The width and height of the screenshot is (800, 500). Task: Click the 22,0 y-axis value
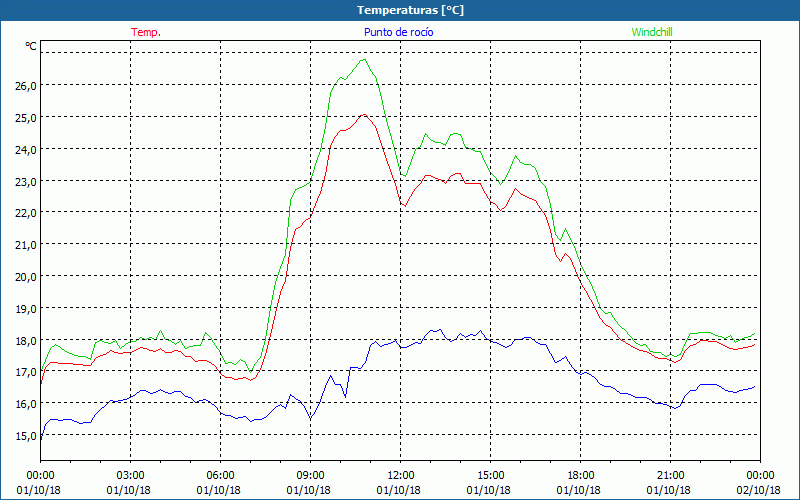(26, 213)
